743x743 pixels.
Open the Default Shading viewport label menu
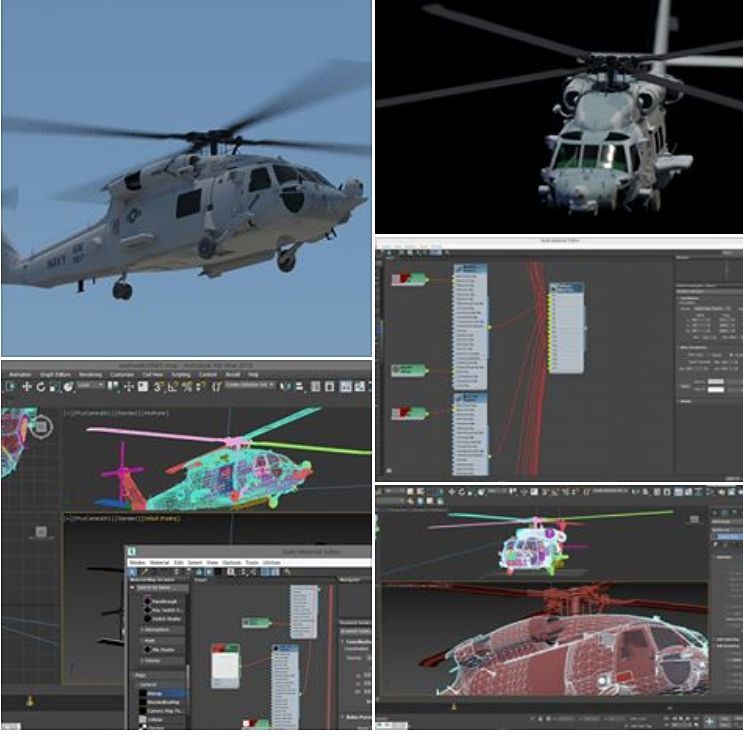pyautogui.click(x=160, y=518)
